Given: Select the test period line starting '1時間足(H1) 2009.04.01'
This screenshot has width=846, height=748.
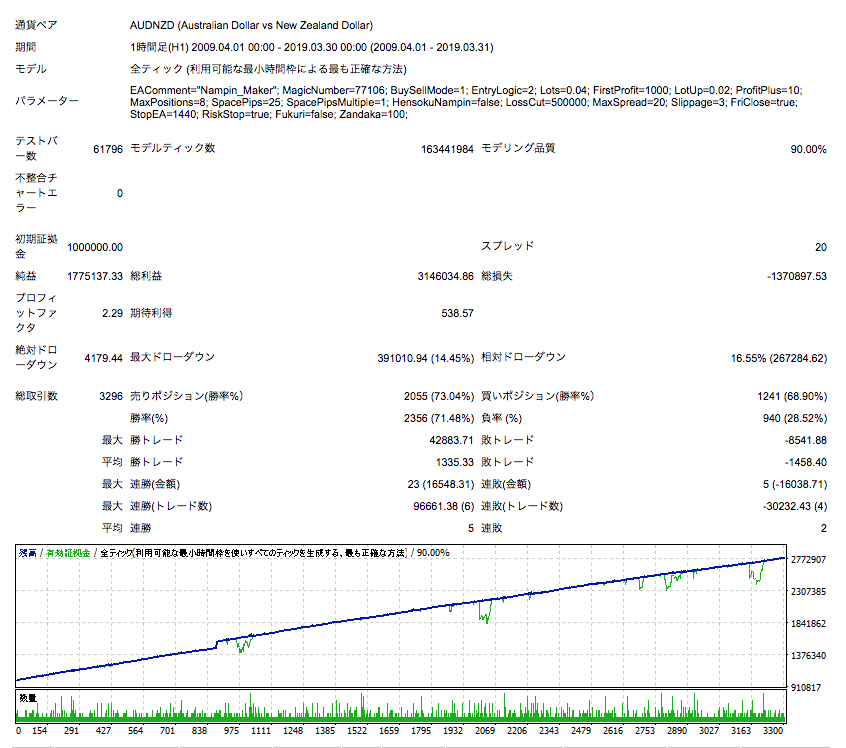Looking at the screenshot, I should coord(311,47).
